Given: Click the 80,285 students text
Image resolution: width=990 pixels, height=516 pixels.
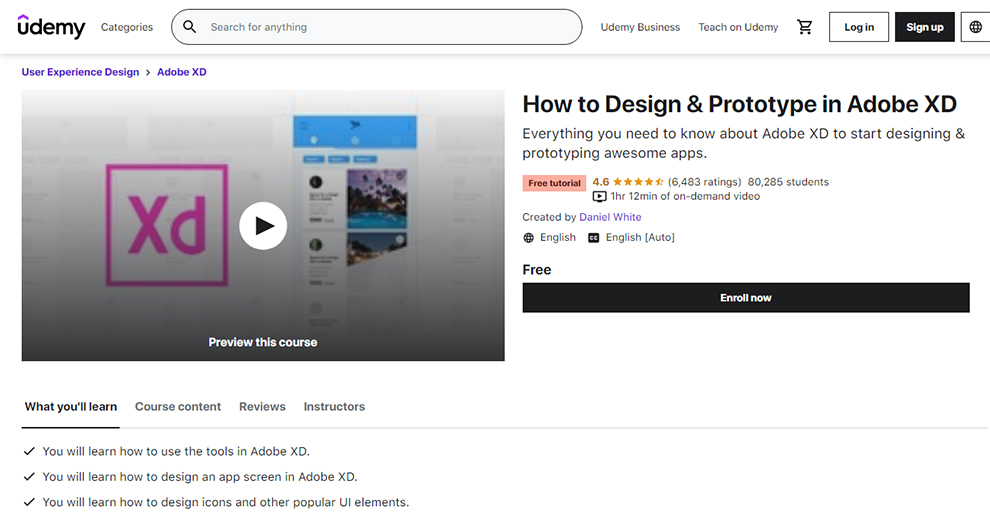Looking at the screenshot, I should pyautogui.click(x=788, y=182).
